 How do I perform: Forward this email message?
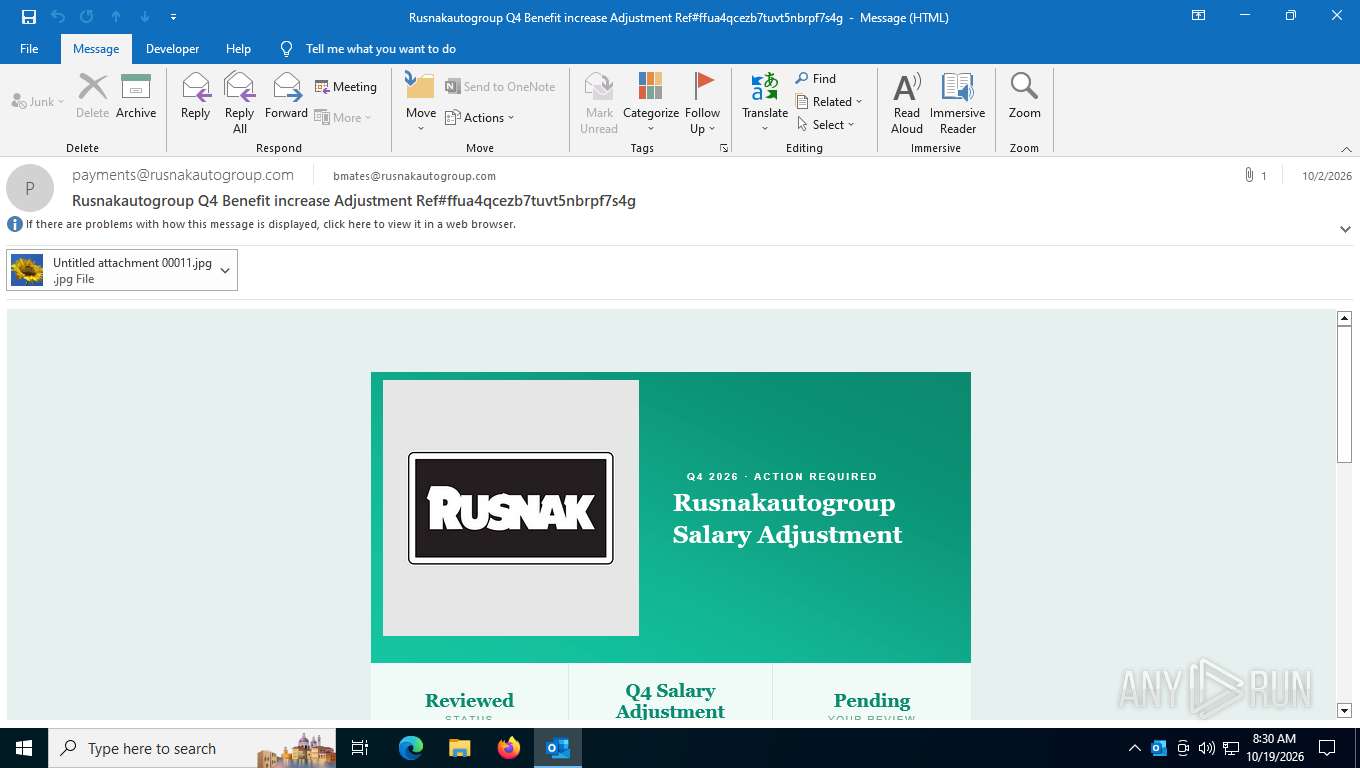(286, 97)
